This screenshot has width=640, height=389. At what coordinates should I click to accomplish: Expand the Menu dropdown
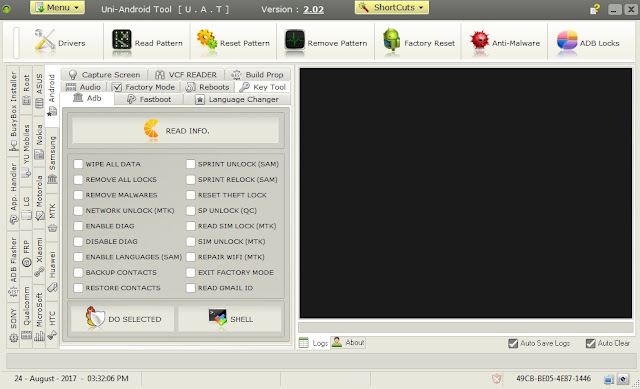click(57, 7)
